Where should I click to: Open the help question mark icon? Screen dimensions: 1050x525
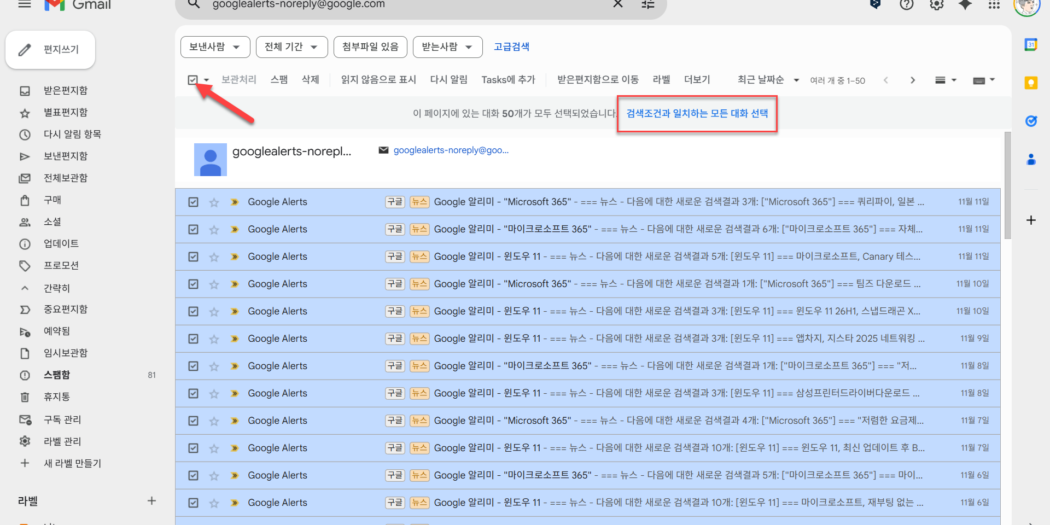pyautogui.click(x=907, y=5)
